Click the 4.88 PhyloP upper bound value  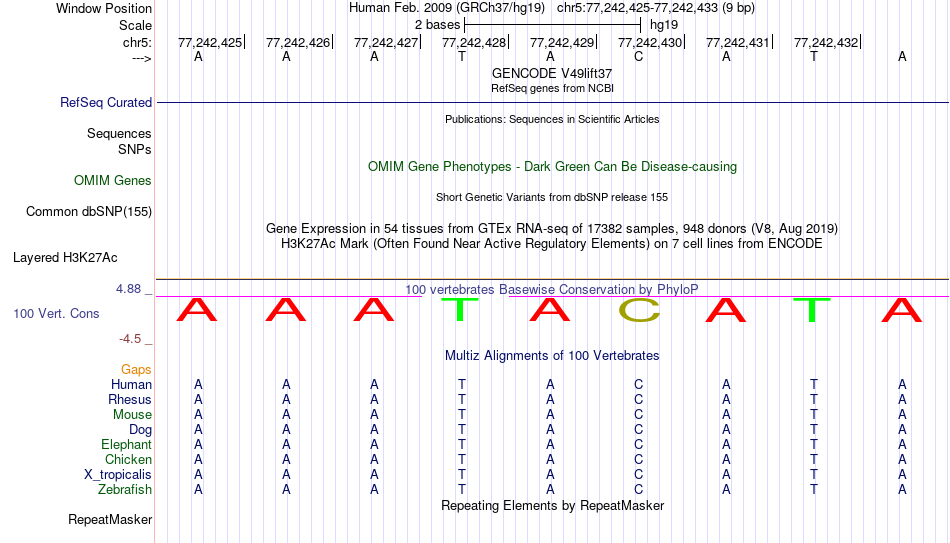point(128,289)
